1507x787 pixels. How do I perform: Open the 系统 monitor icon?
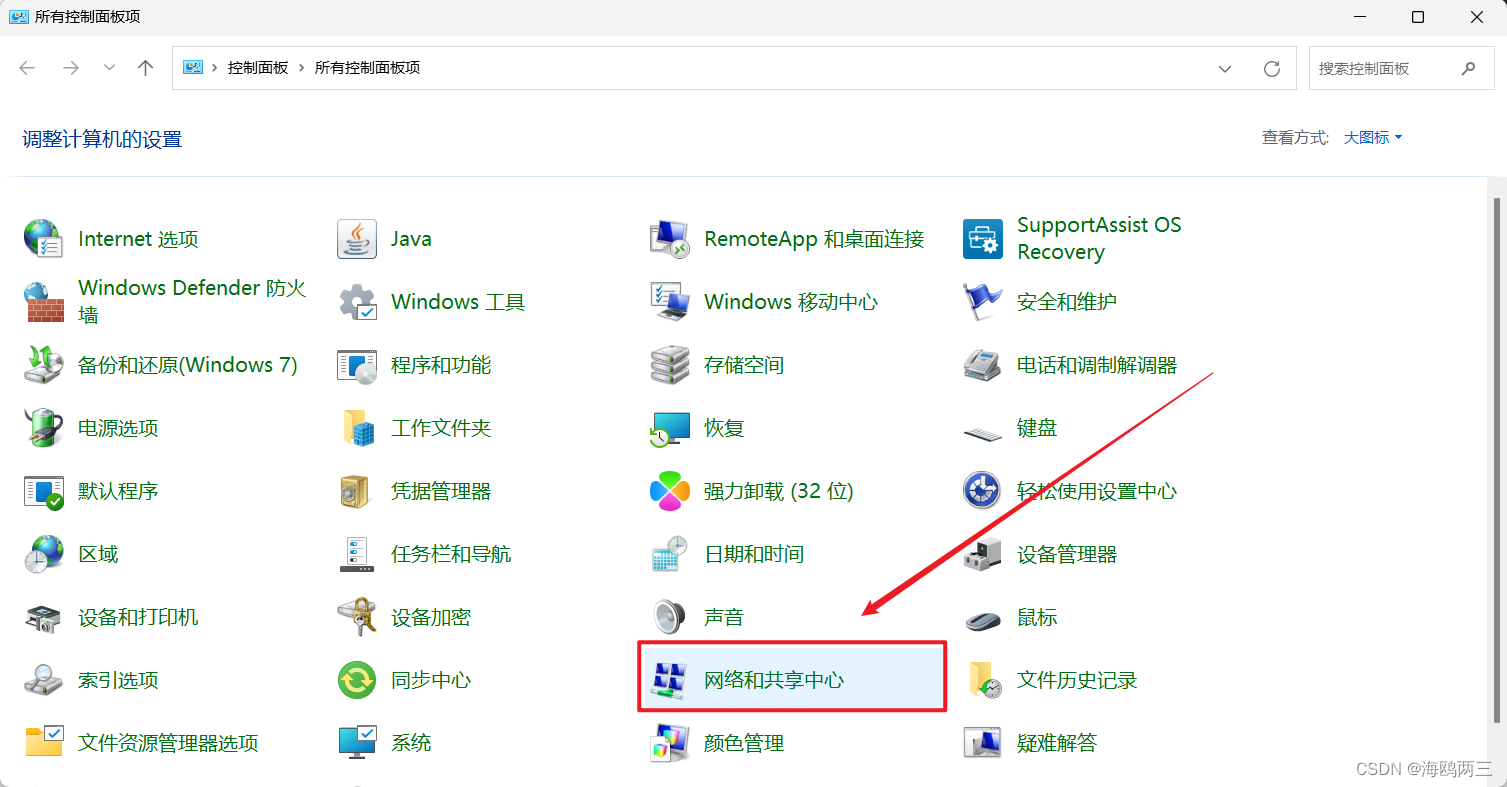click(x=357, y=743)
